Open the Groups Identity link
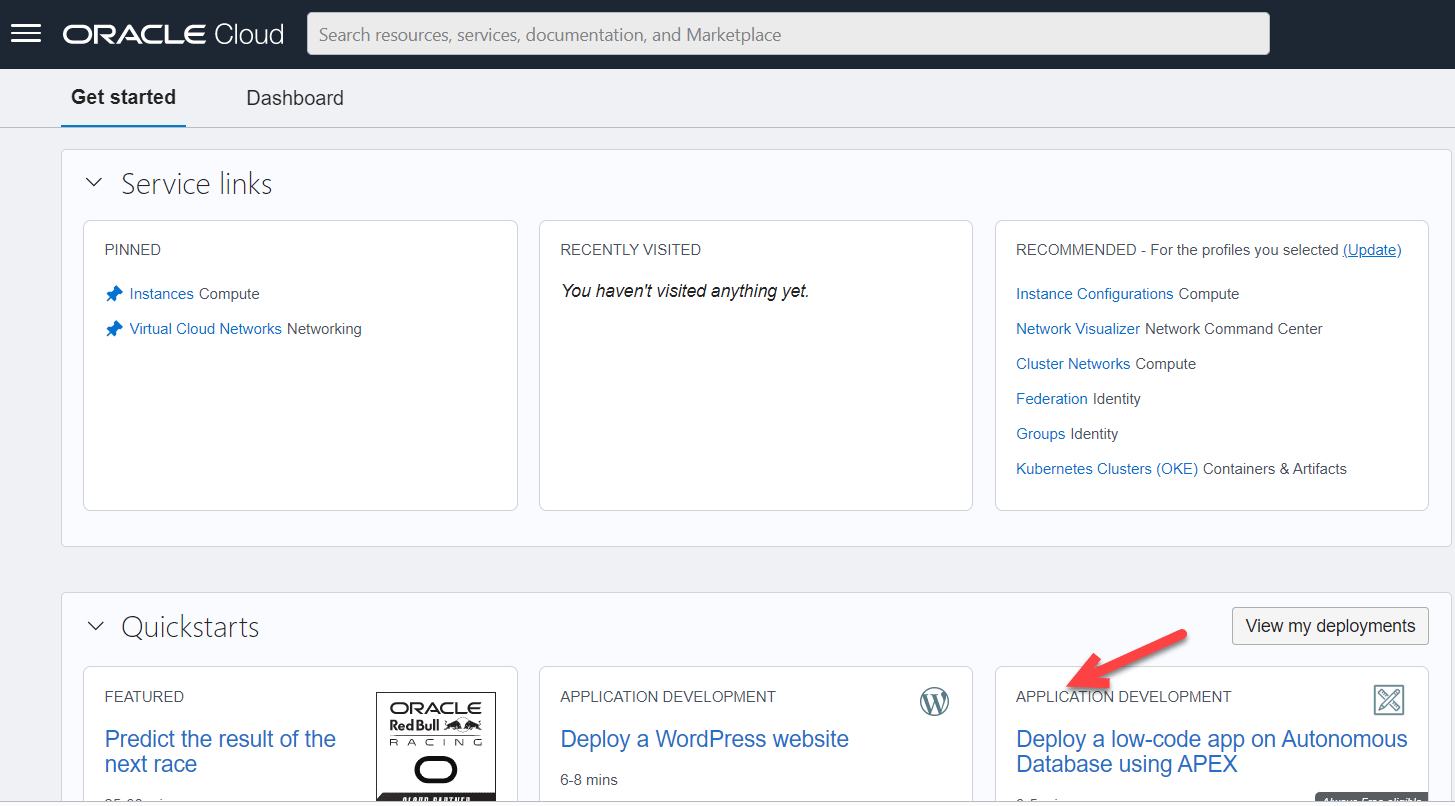This screenshot has height=806, width=1455. click(x=1041, y=434)
